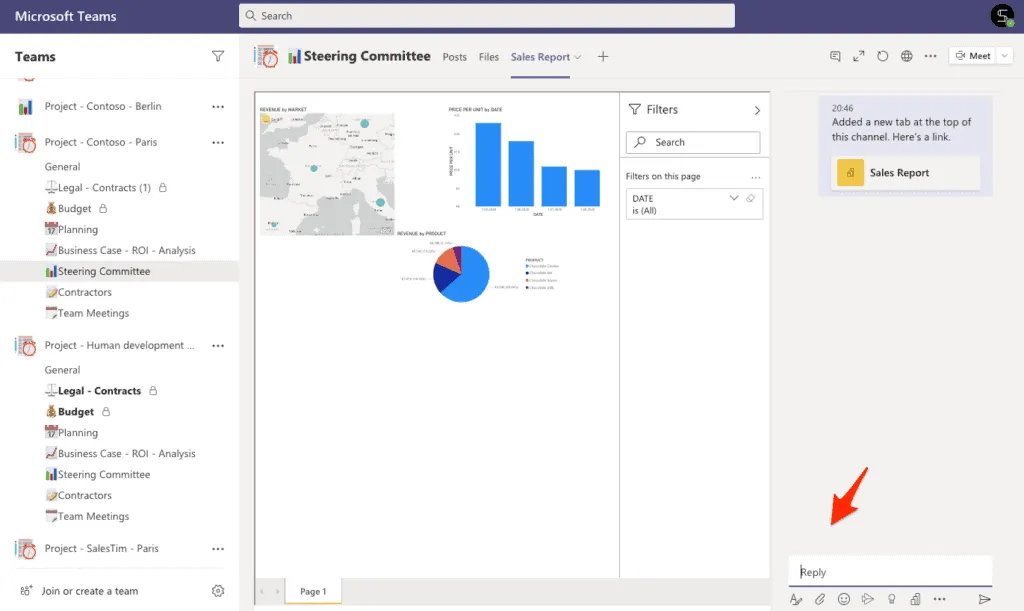Add a new tab with the plus icon
The image size is (1024, 611).
(x=603, y=57)
